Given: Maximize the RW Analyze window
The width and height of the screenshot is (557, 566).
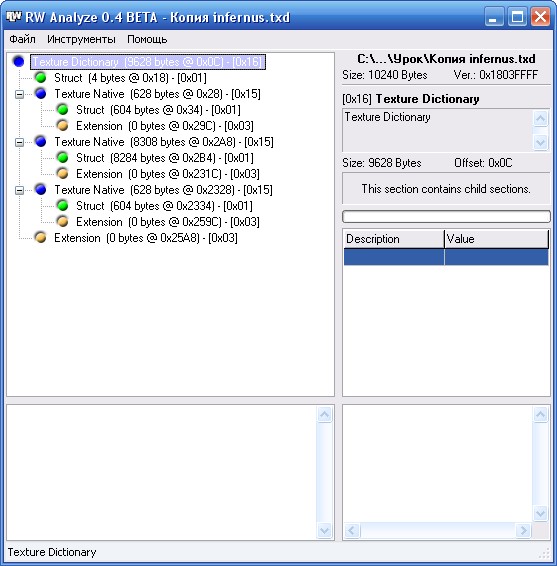Looking at the screenshot, I should tap(517, 17).
